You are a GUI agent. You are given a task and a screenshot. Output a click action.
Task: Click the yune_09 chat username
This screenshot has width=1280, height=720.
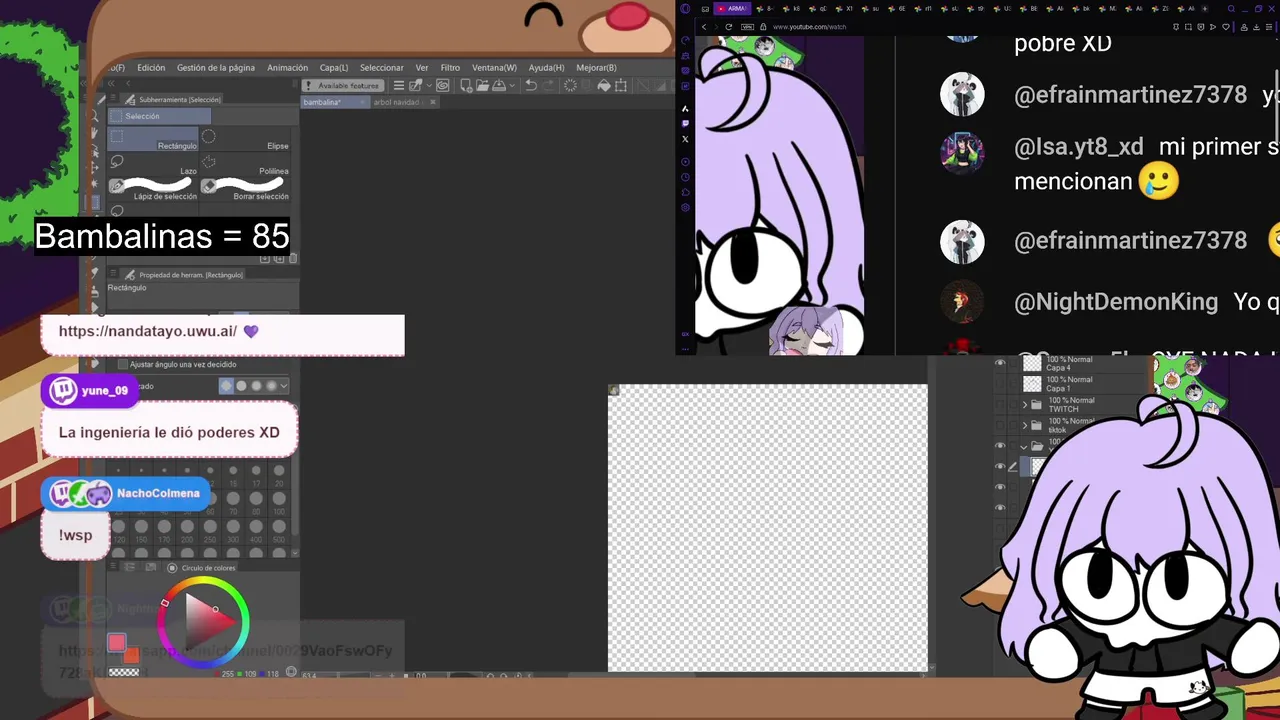click(105, 391)
